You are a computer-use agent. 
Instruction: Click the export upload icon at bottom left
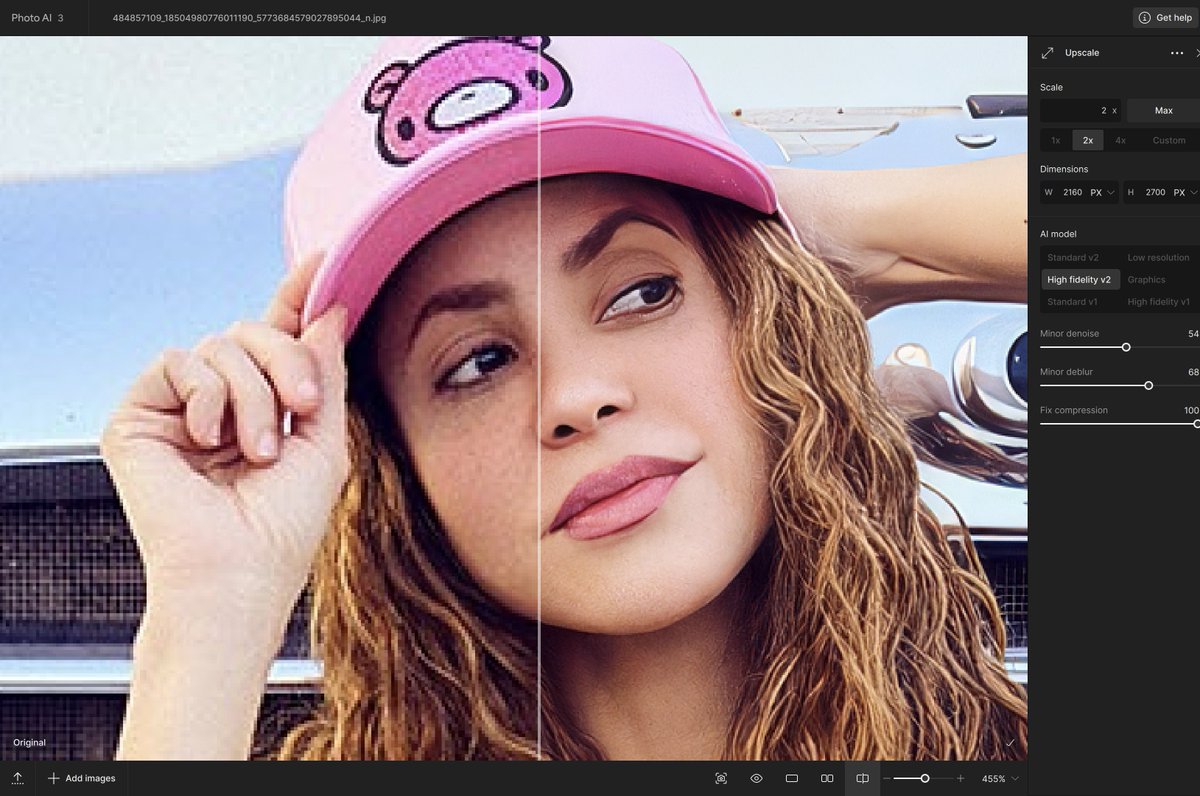click(18, 778)
